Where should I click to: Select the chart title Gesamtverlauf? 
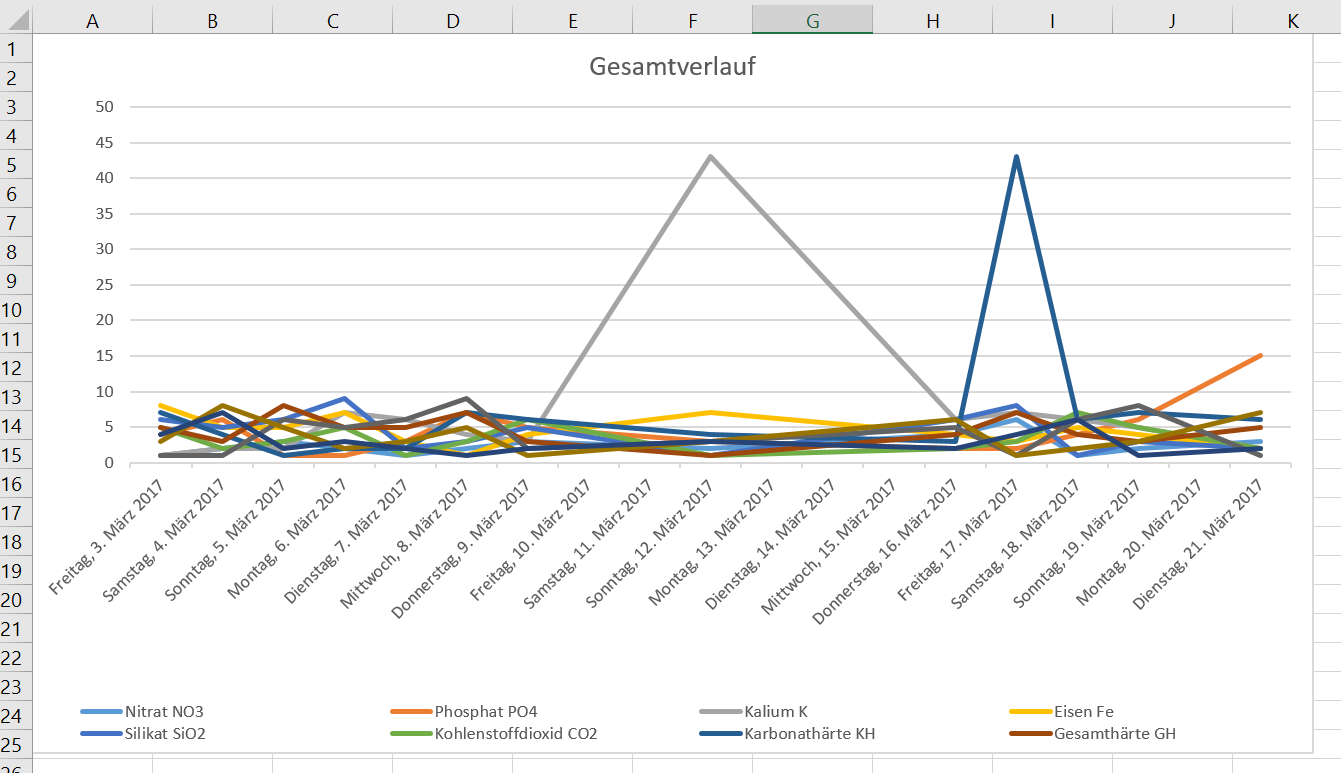coord(671,67)
